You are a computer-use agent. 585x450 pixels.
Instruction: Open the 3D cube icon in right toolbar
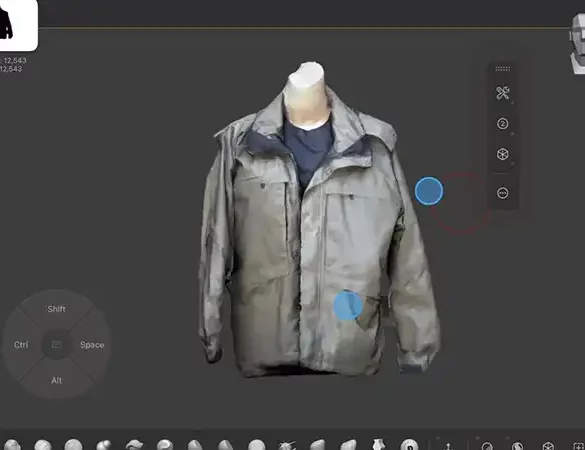503,154
